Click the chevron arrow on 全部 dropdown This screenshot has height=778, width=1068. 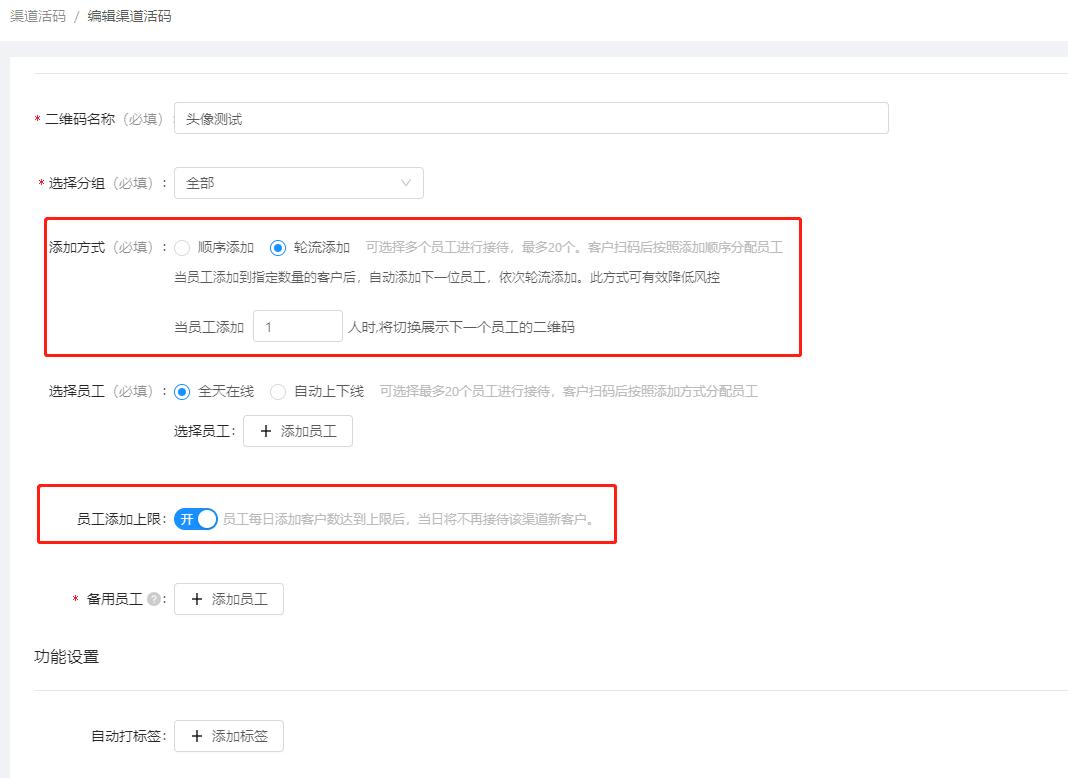coord(406,183)
